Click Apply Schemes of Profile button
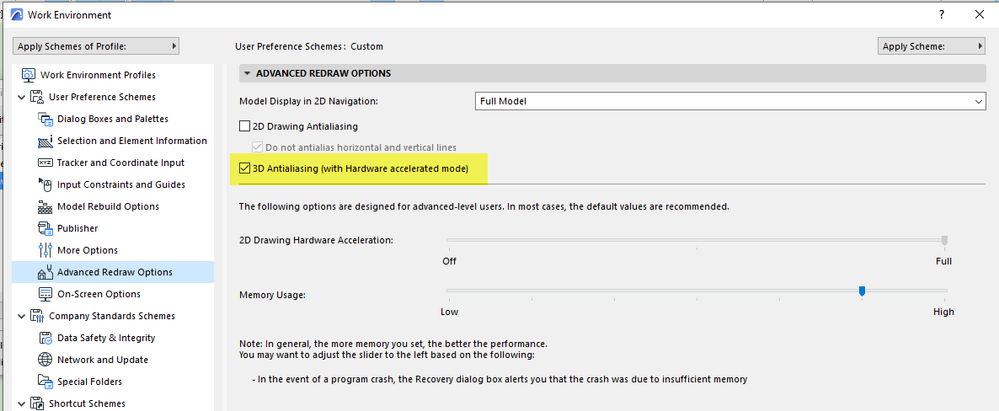 [x=96, y=46]
